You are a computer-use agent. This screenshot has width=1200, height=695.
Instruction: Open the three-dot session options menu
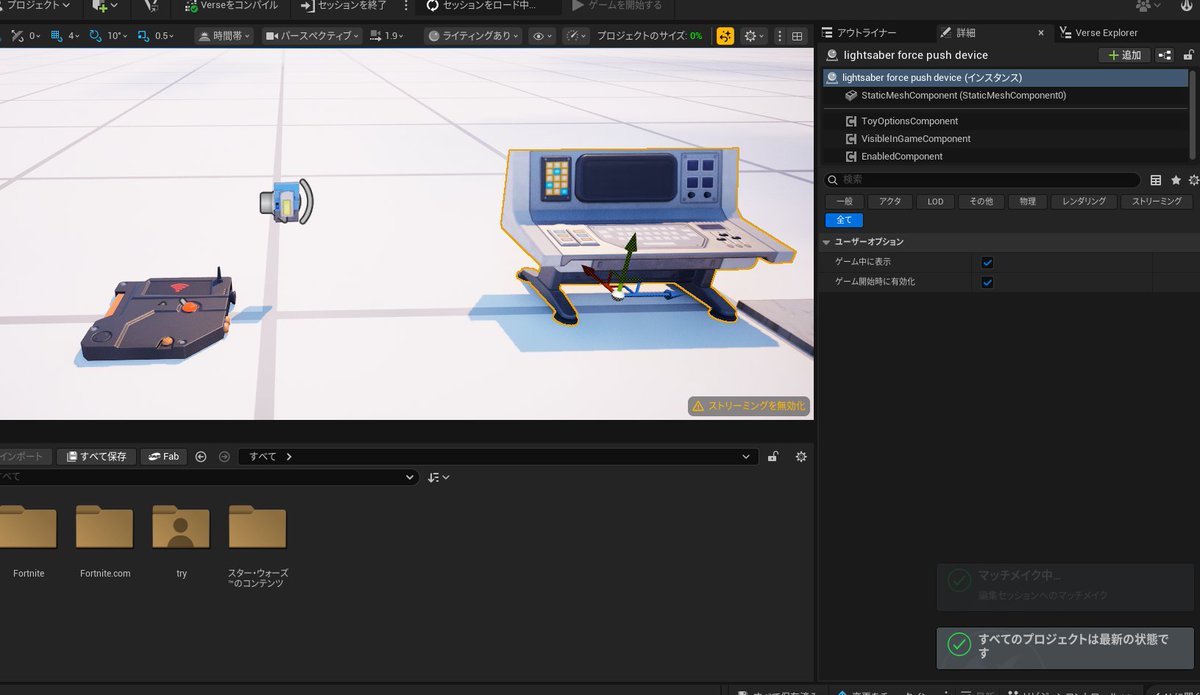click(x=405, y=6)
